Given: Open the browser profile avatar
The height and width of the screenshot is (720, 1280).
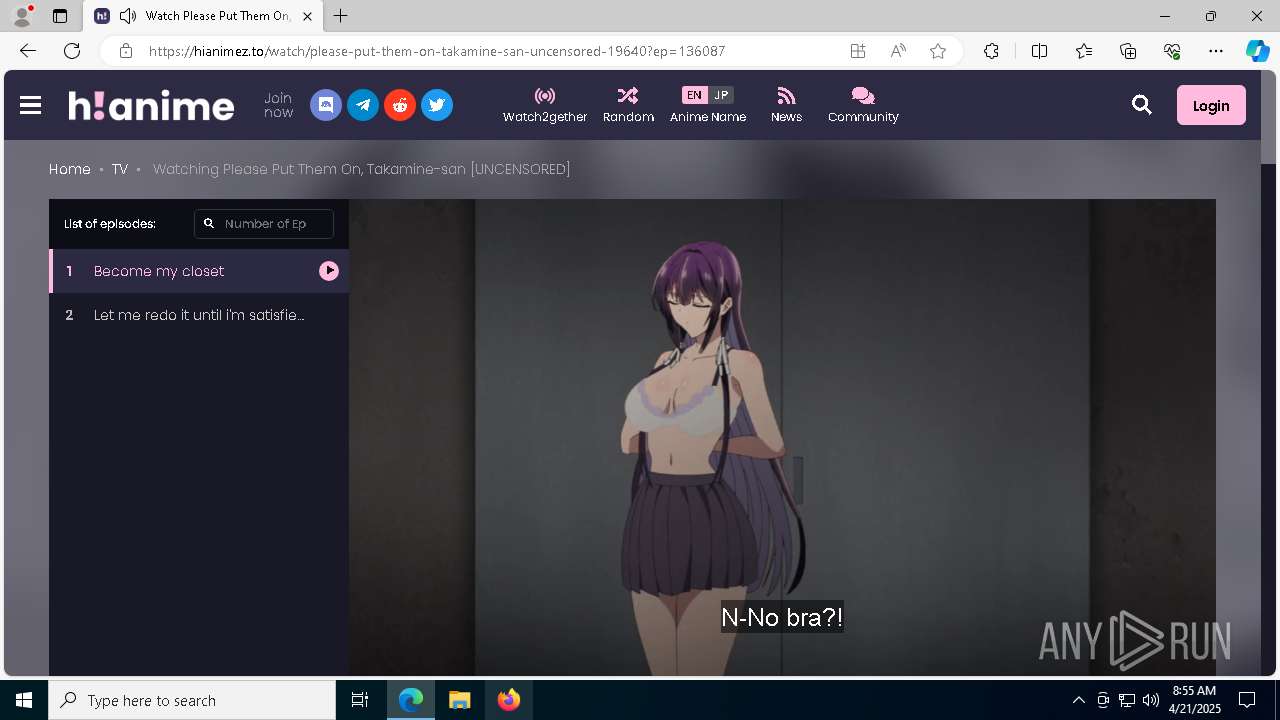Looking at the screenshot, I should coord(22,16).
